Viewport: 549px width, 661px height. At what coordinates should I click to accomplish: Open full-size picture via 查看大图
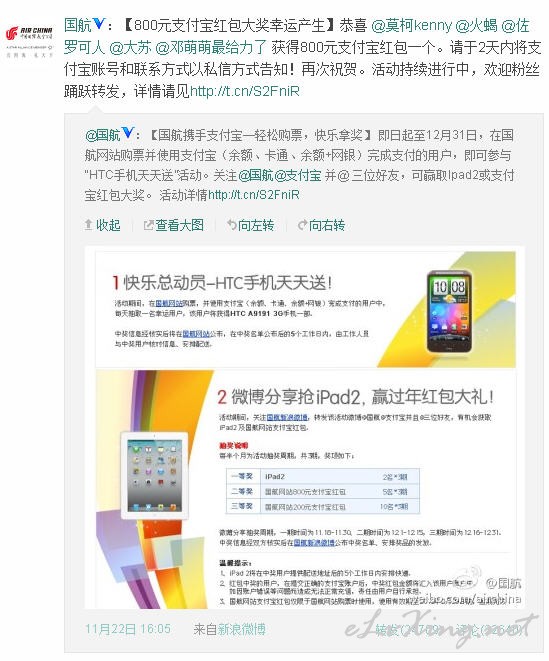tap(174, 225)
